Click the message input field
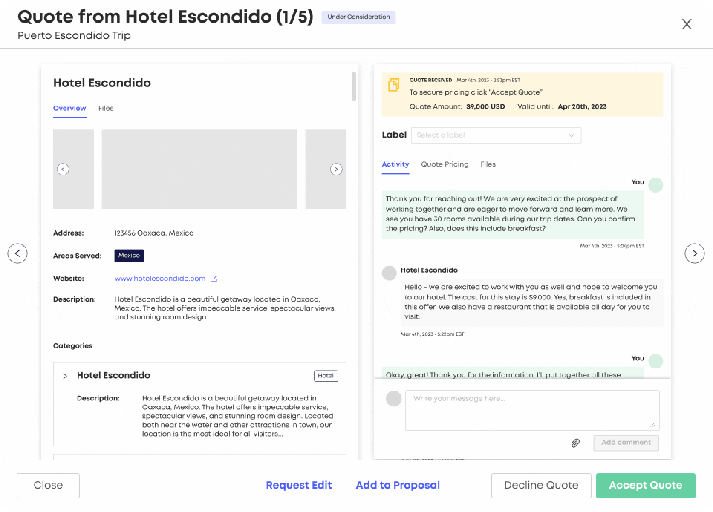The image size is (713, 512). click(531, 409)
